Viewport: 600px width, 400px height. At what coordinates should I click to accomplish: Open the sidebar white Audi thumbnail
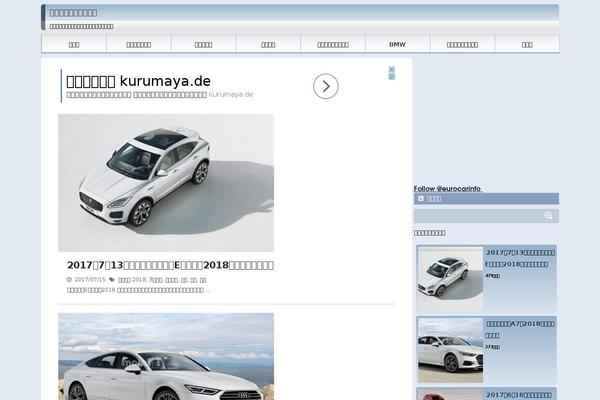tap(450, 350)
